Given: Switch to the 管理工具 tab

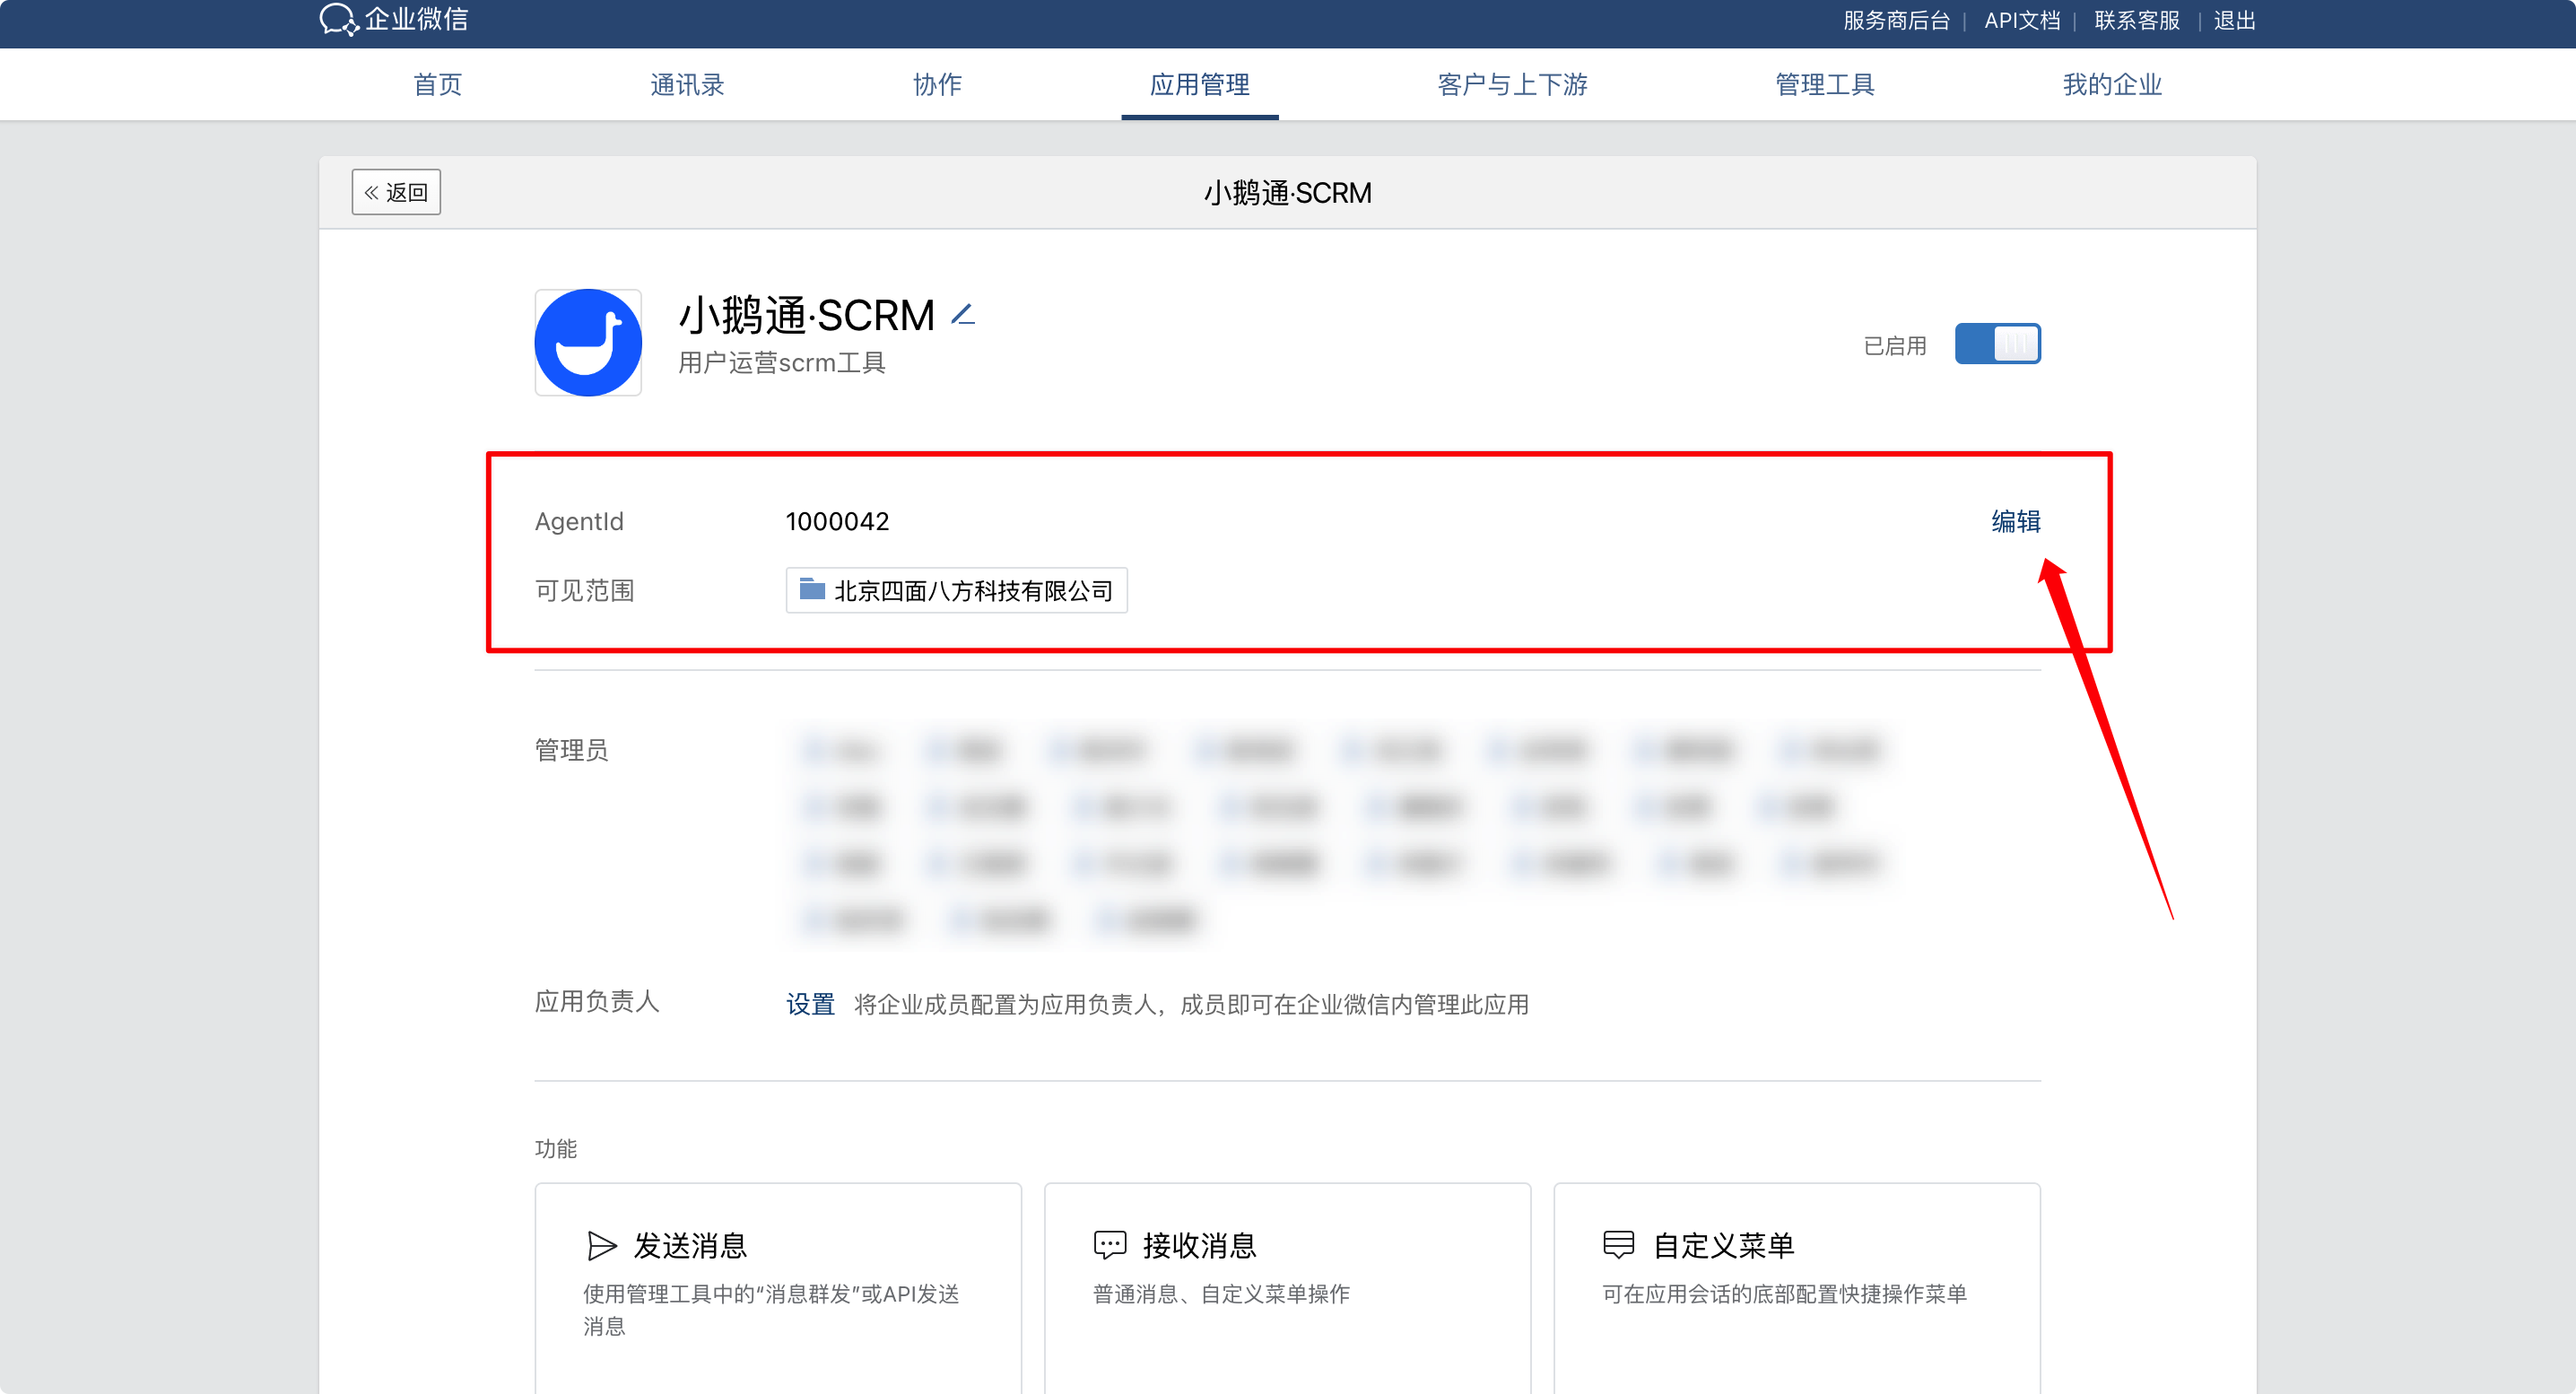Looking at the screenshot, I should (1825, 85).
